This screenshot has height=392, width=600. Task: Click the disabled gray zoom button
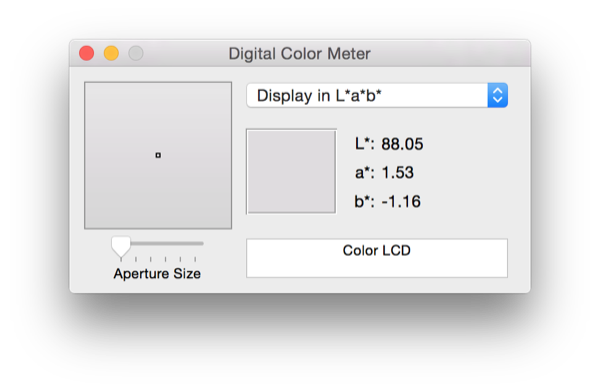pyautogui.click(x=136, y=53)
